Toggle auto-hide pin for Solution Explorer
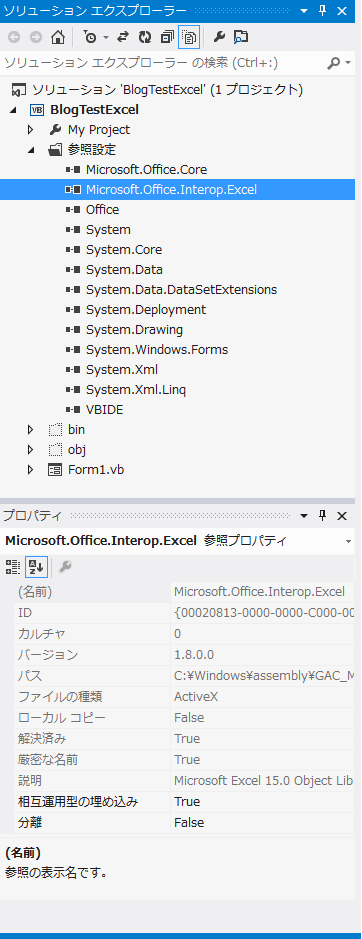 (322, 11)
